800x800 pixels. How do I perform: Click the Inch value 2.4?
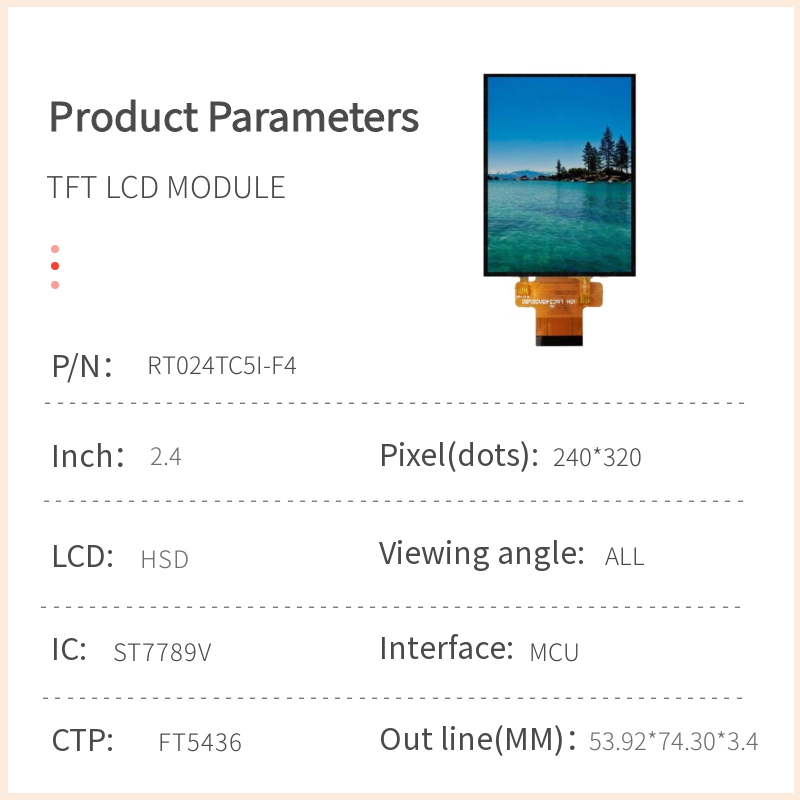[165, 458]
